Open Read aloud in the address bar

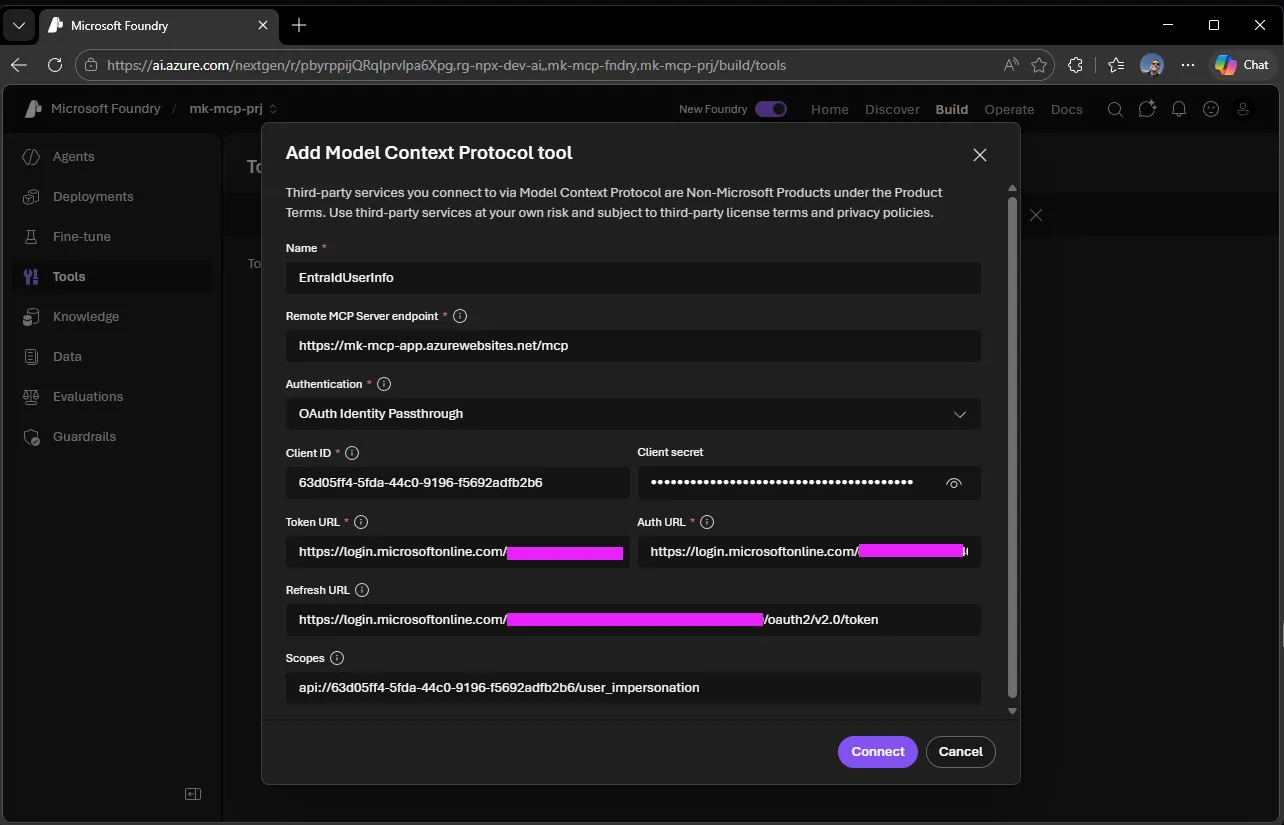(1011, 65)
